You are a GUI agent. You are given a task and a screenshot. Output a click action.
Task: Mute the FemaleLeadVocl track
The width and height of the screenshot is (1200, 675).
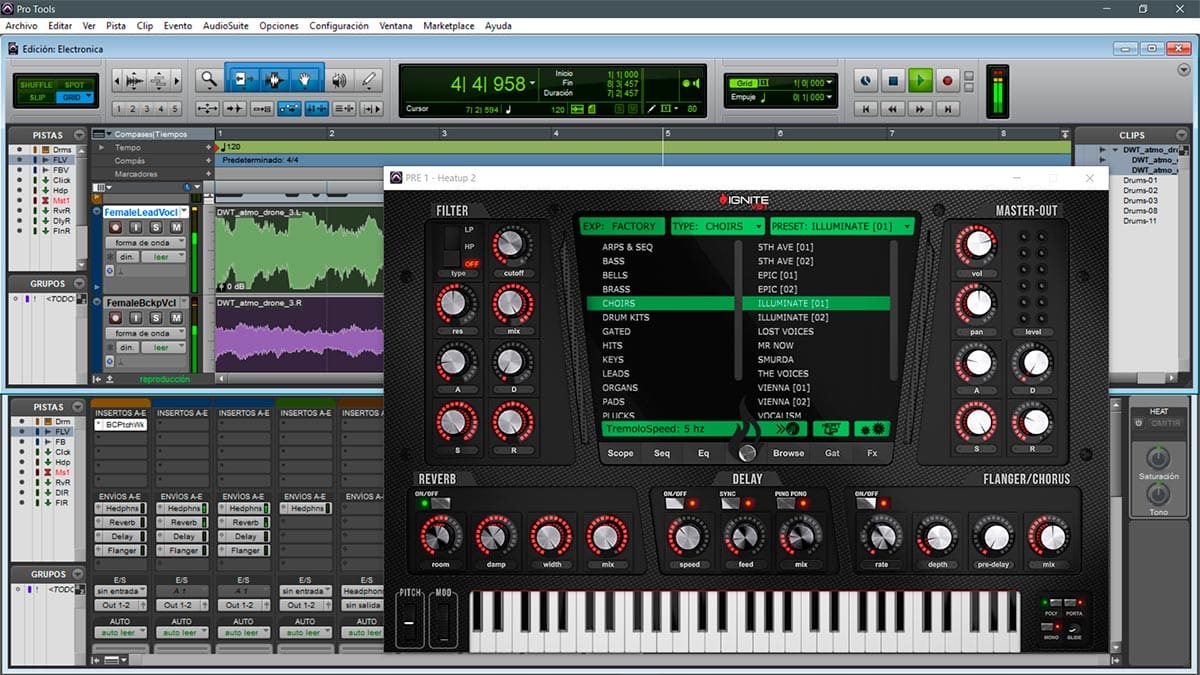pyautogui.click(x=176, y=228)
